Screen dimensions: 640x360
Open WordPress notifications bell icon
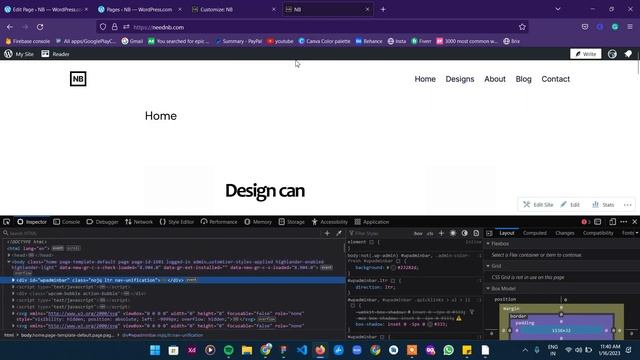tap(628, 54)
